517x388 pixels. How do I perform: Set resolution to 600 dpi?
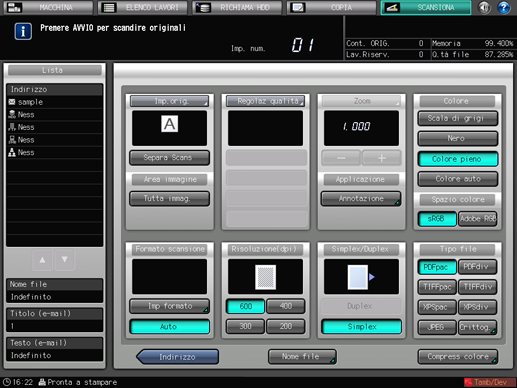tap(245, 306)
